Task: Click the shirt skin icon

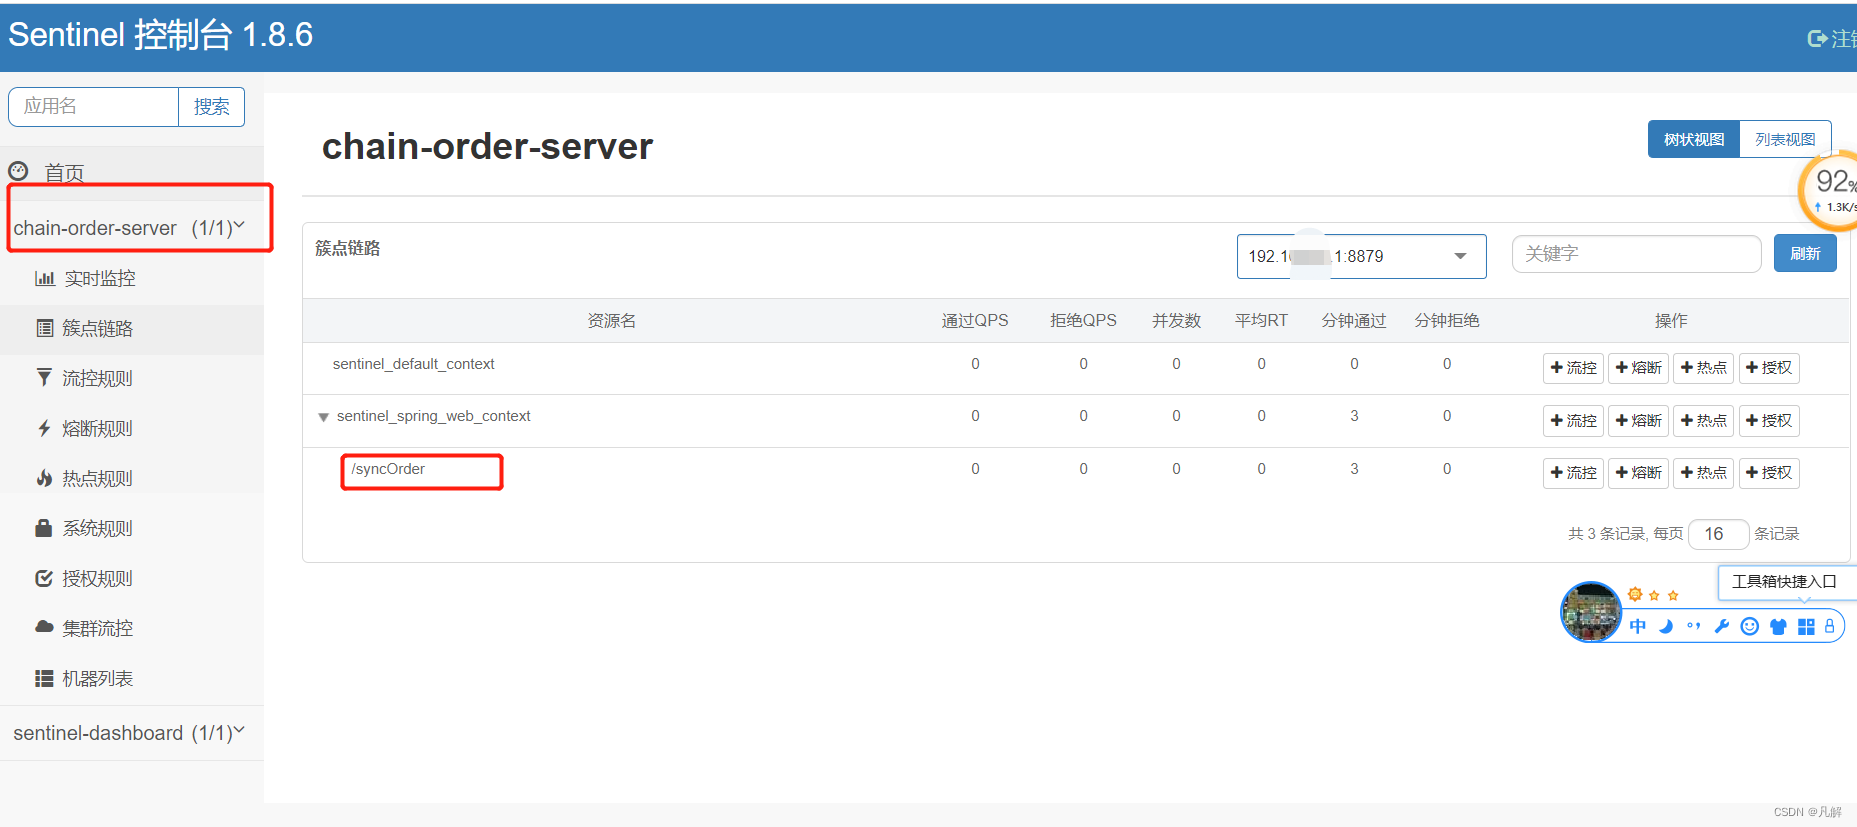Action: (1778, 627)
